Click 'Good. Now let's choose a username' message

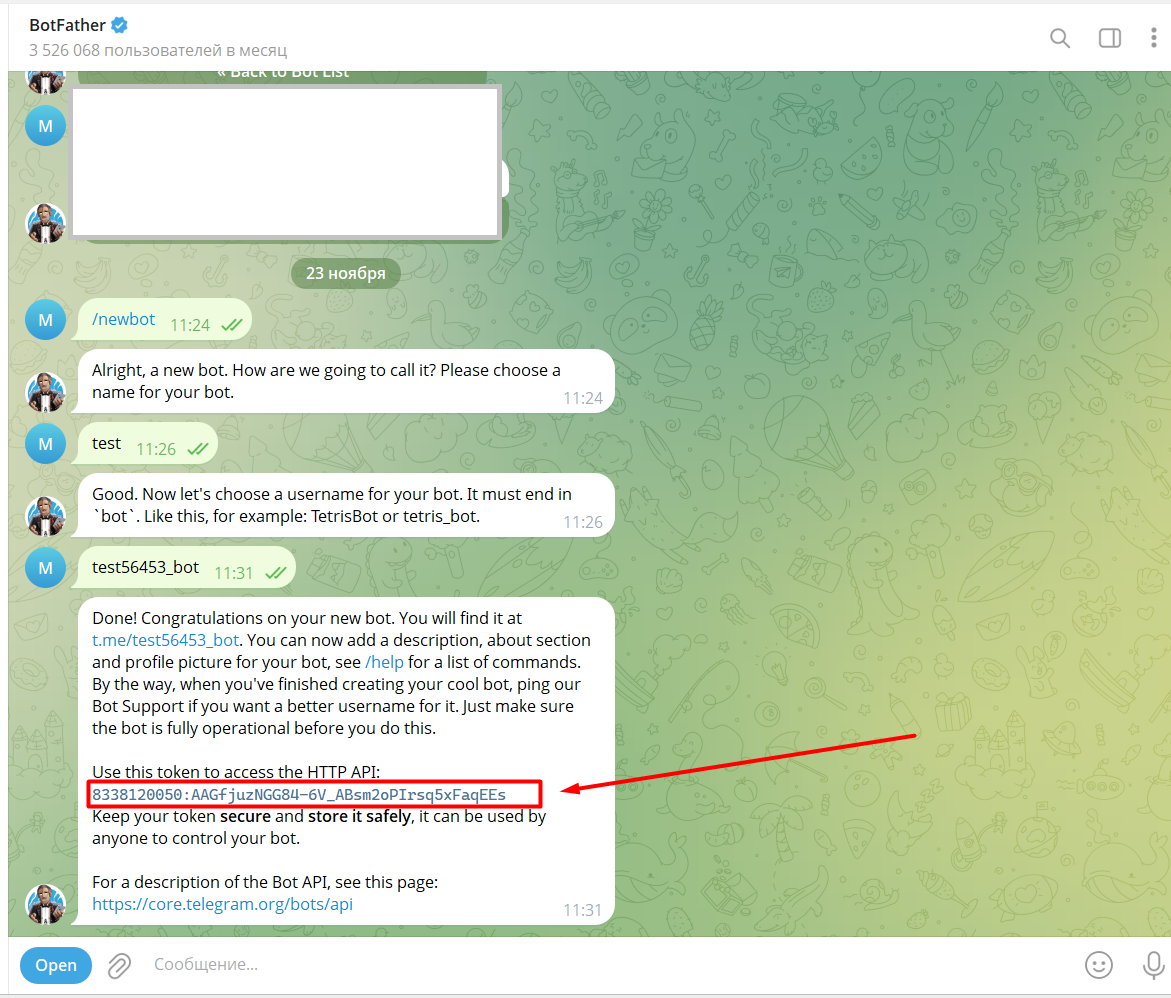346,505
